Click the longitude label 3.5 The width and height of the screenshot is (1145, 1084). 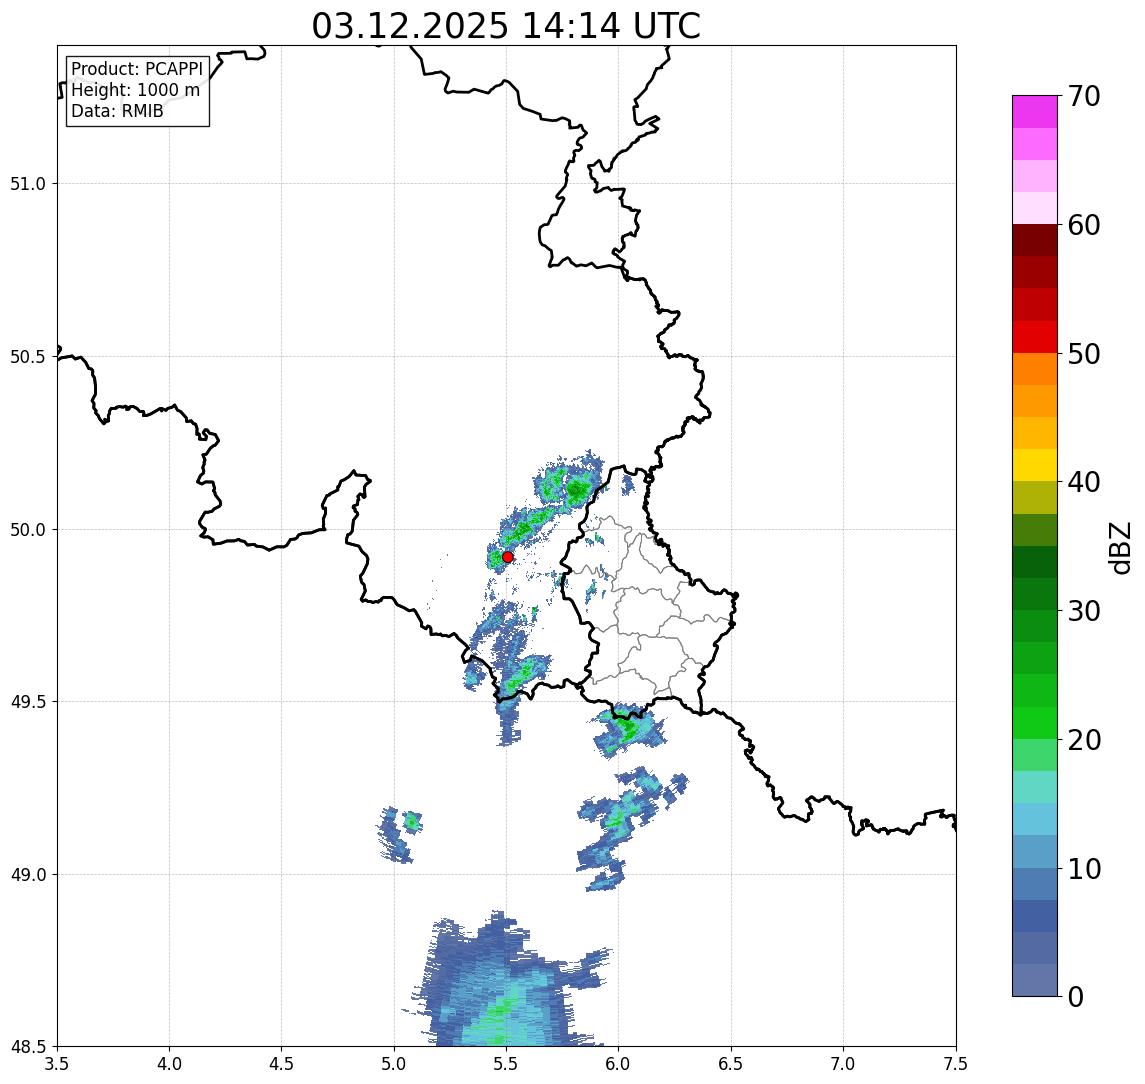57,1064
